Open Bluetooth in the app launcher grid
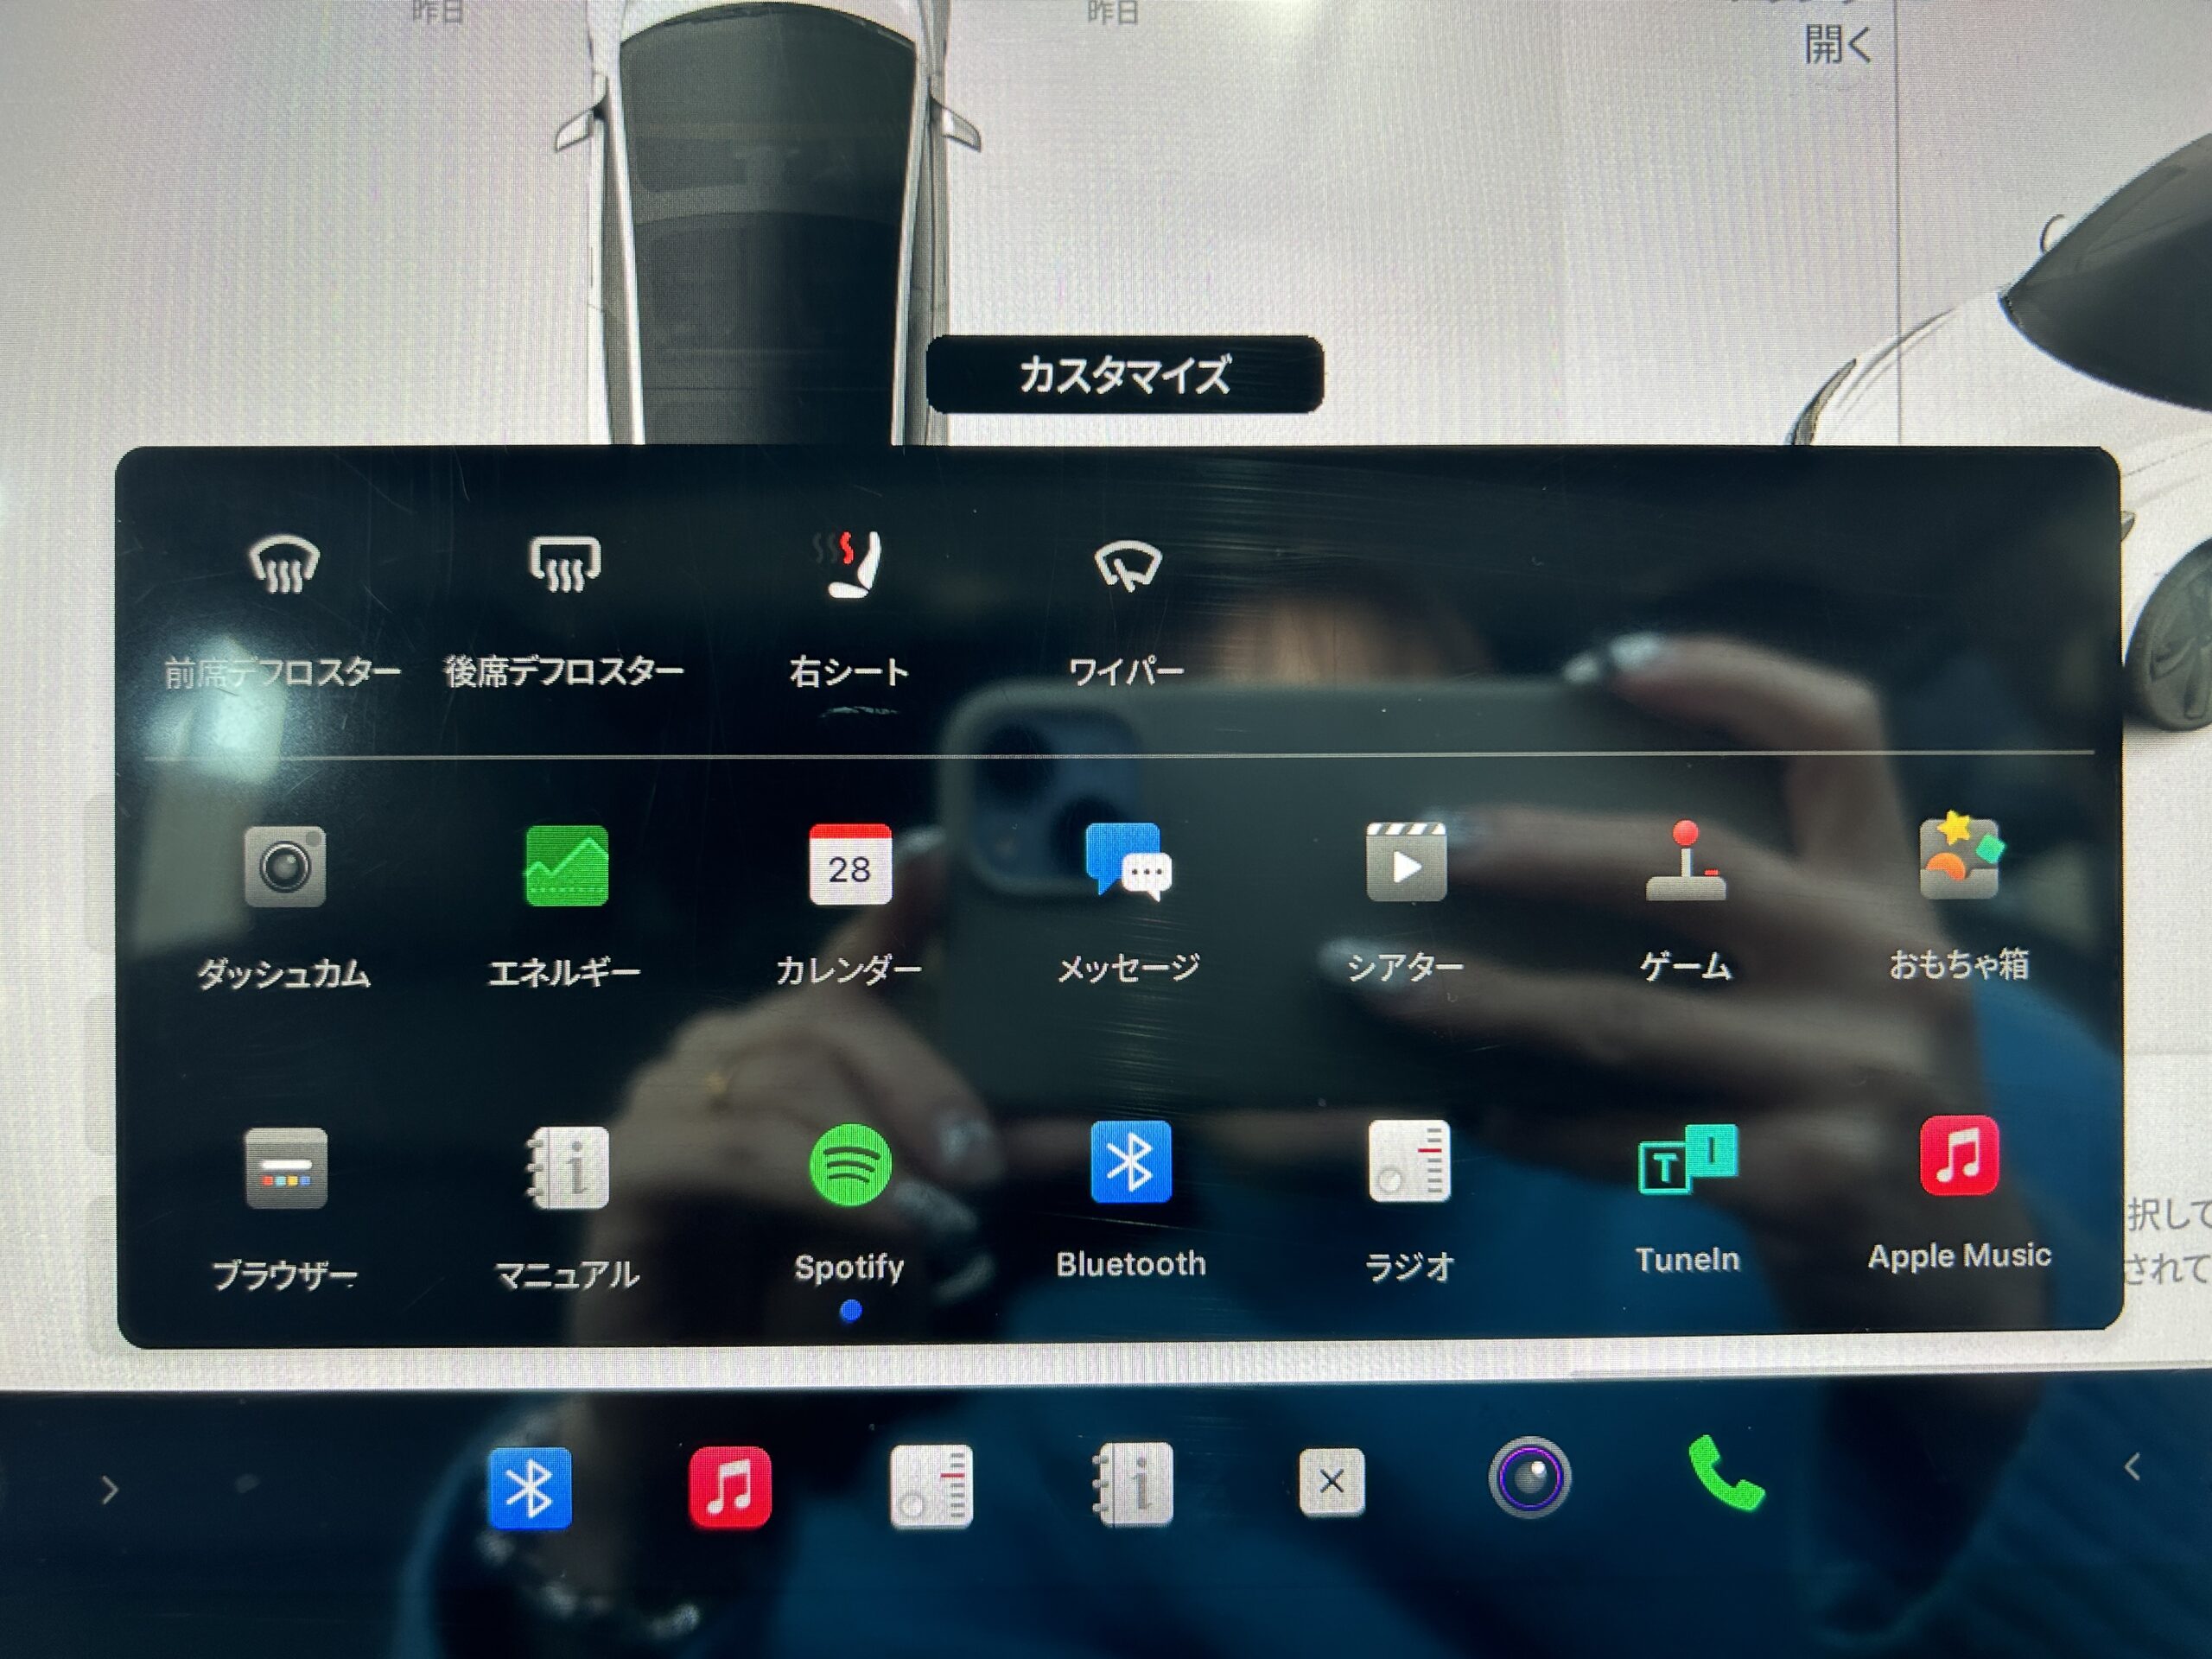This screenshot has height=1659, width=2212. click(x=1130, y=1162)
